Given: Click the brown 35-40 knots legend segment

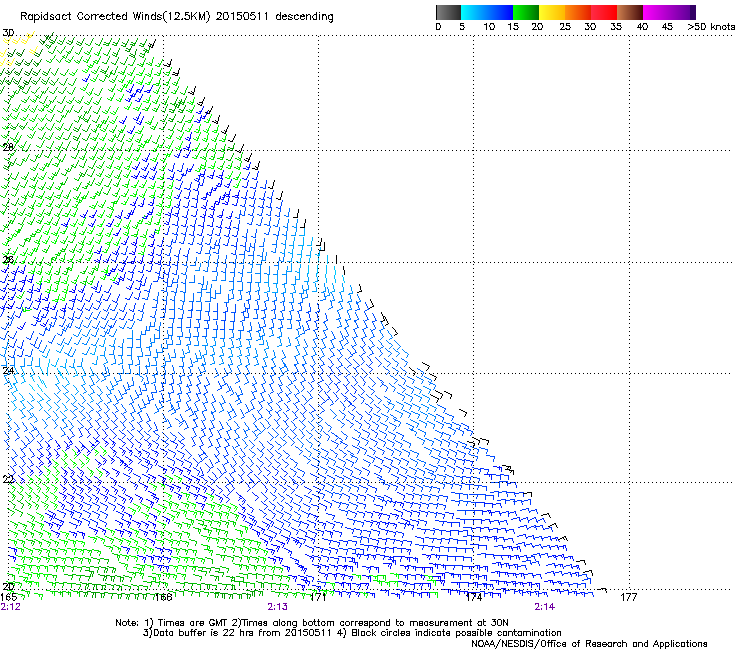Looking at the screenshot, I should [630, 12].
